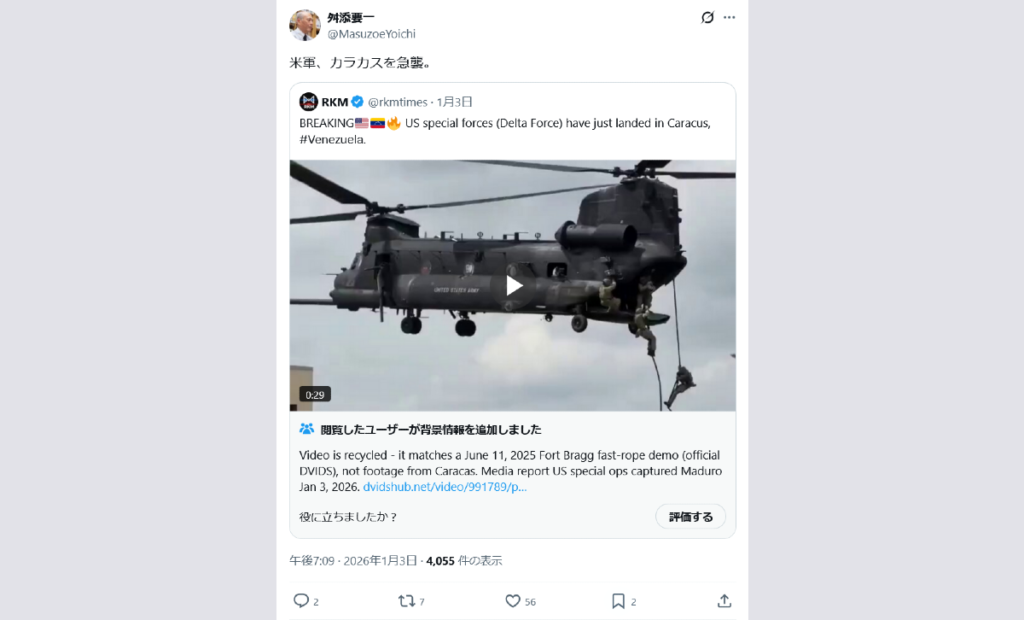The width and height of the screenshot is (1024, 620).
Task: Play the helicopter video
Action: coord(513,286)
